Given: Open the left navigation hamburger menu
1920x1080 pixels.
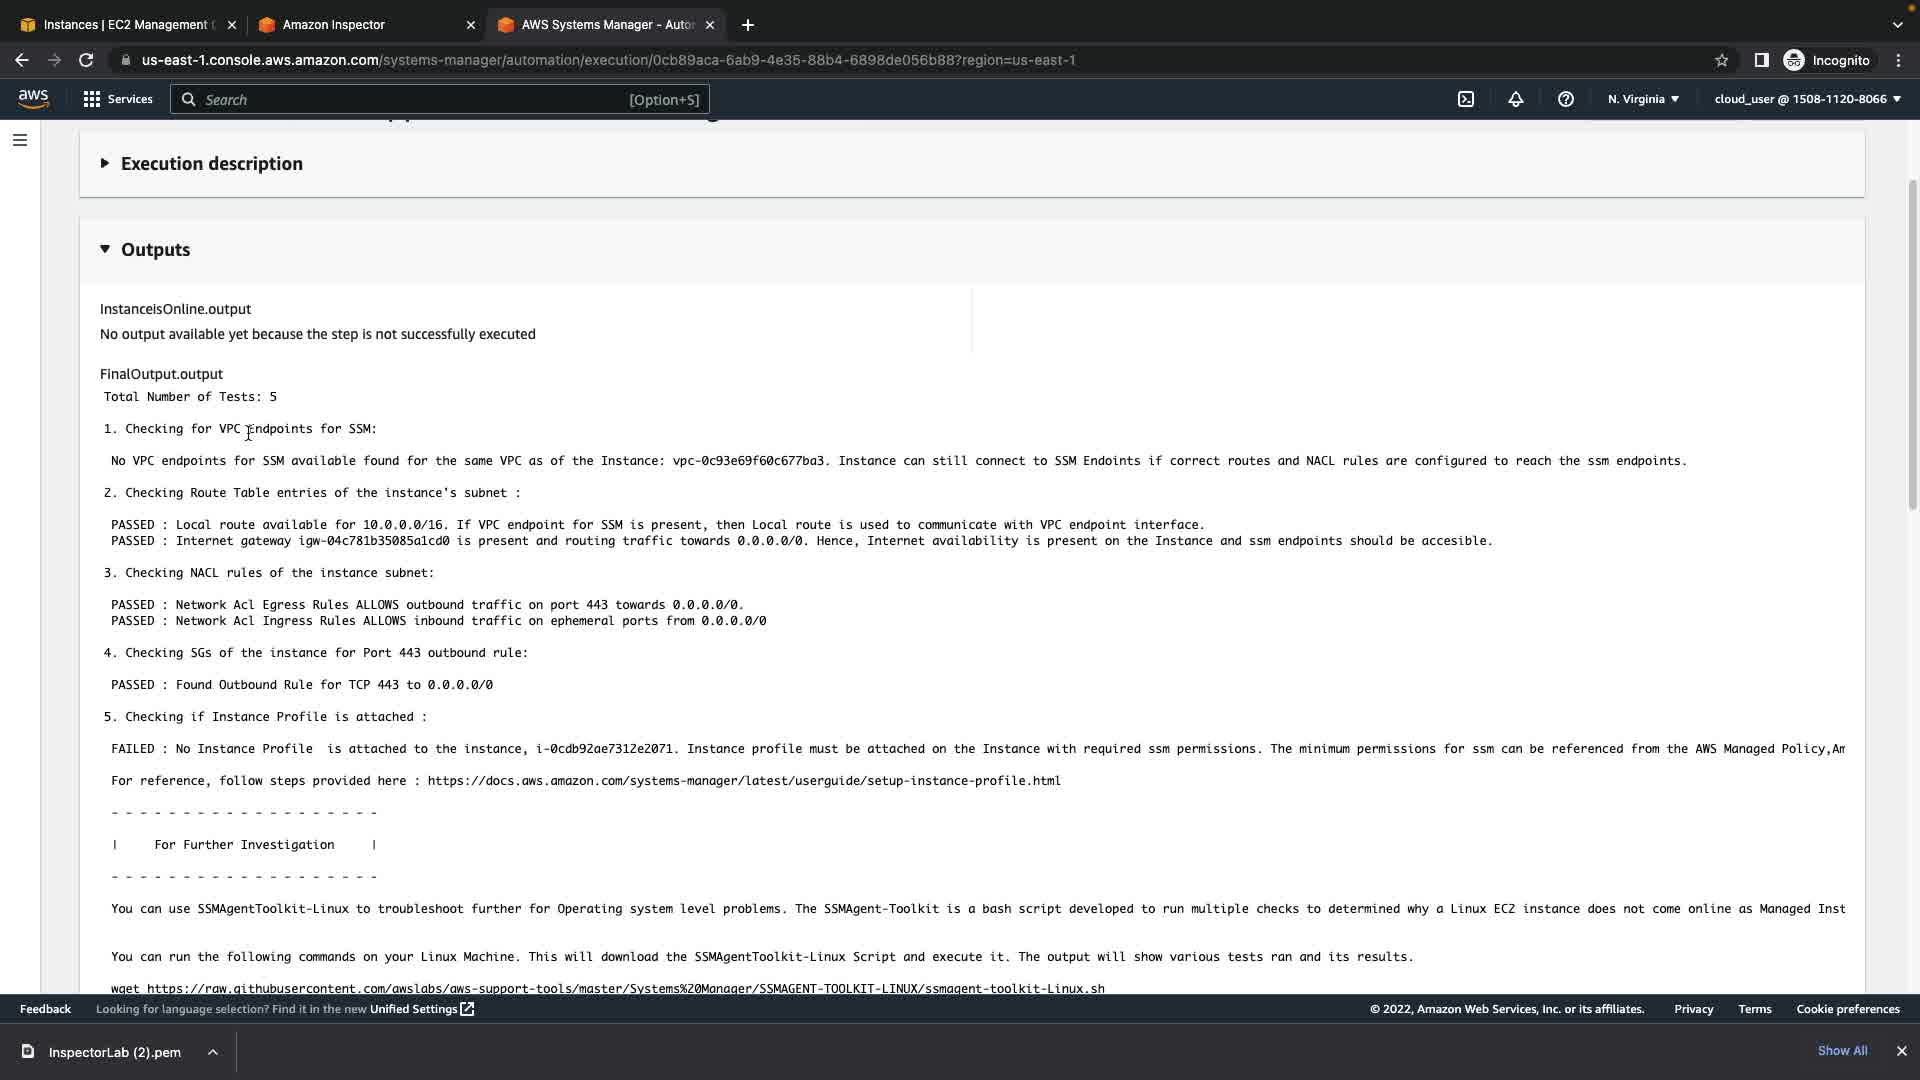Looking at the screenshot, I should pos(19,140).
